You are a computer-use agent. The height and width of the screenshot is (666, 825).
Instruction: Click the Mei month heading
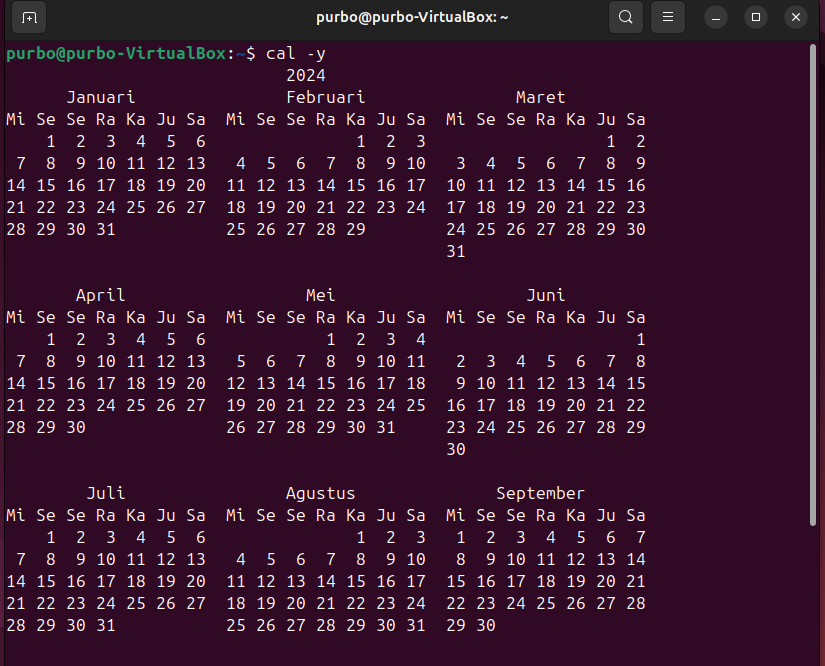tap(320, 295)
